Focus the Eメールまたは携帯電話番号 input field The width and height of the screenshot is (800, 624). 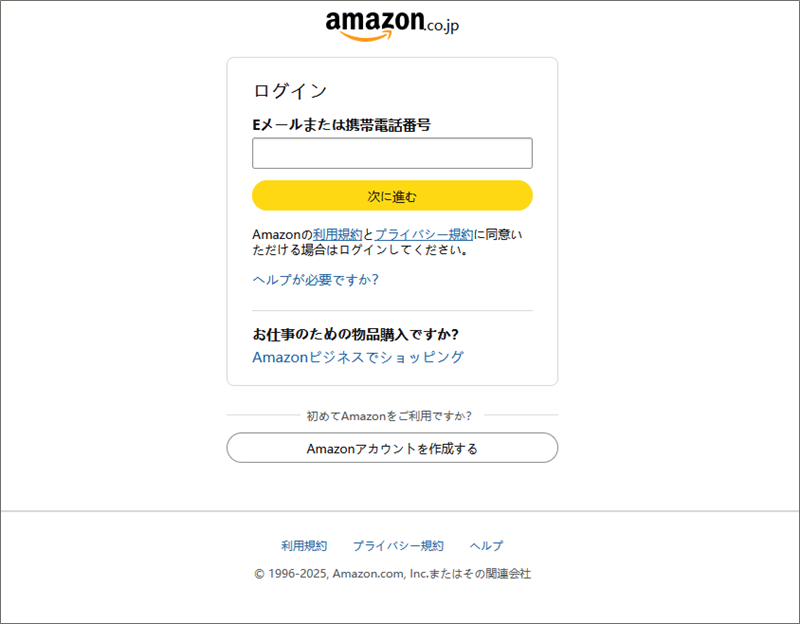tap(392, 153)
